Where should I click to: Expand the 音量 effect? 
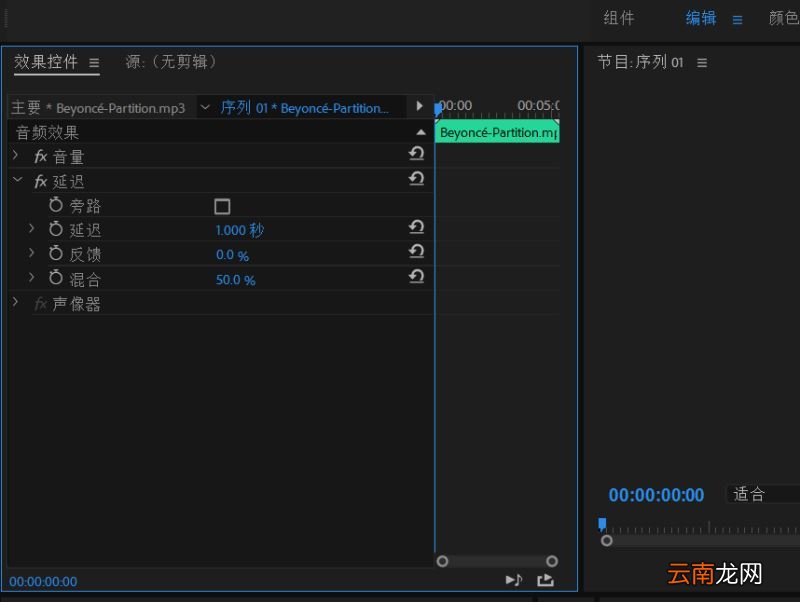click(x=15, y=155)
